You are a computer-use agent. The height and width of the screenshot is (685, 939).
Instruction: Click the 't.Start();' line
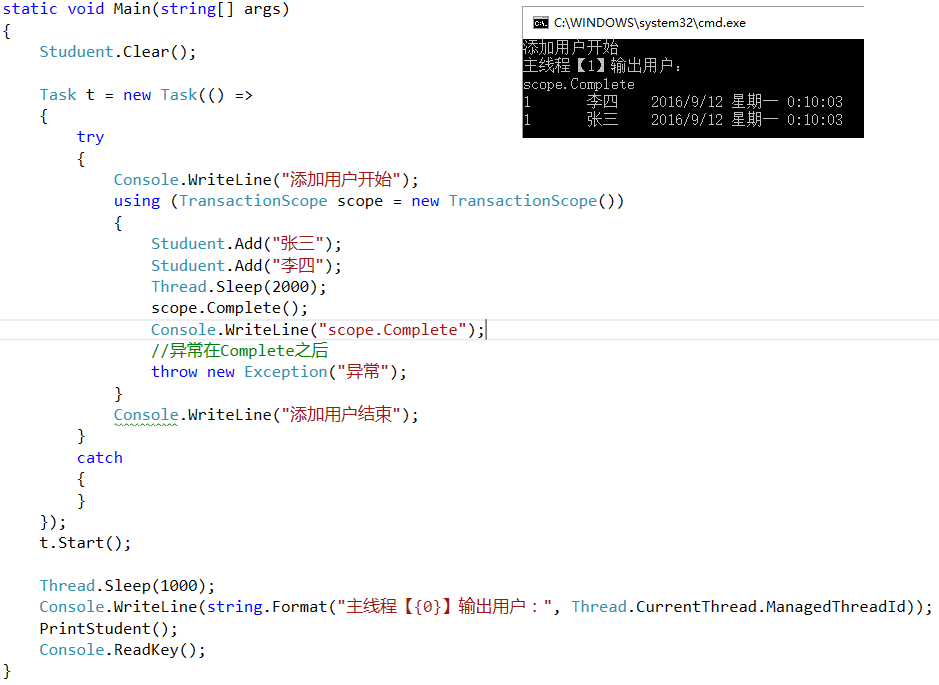coord(85,543)
